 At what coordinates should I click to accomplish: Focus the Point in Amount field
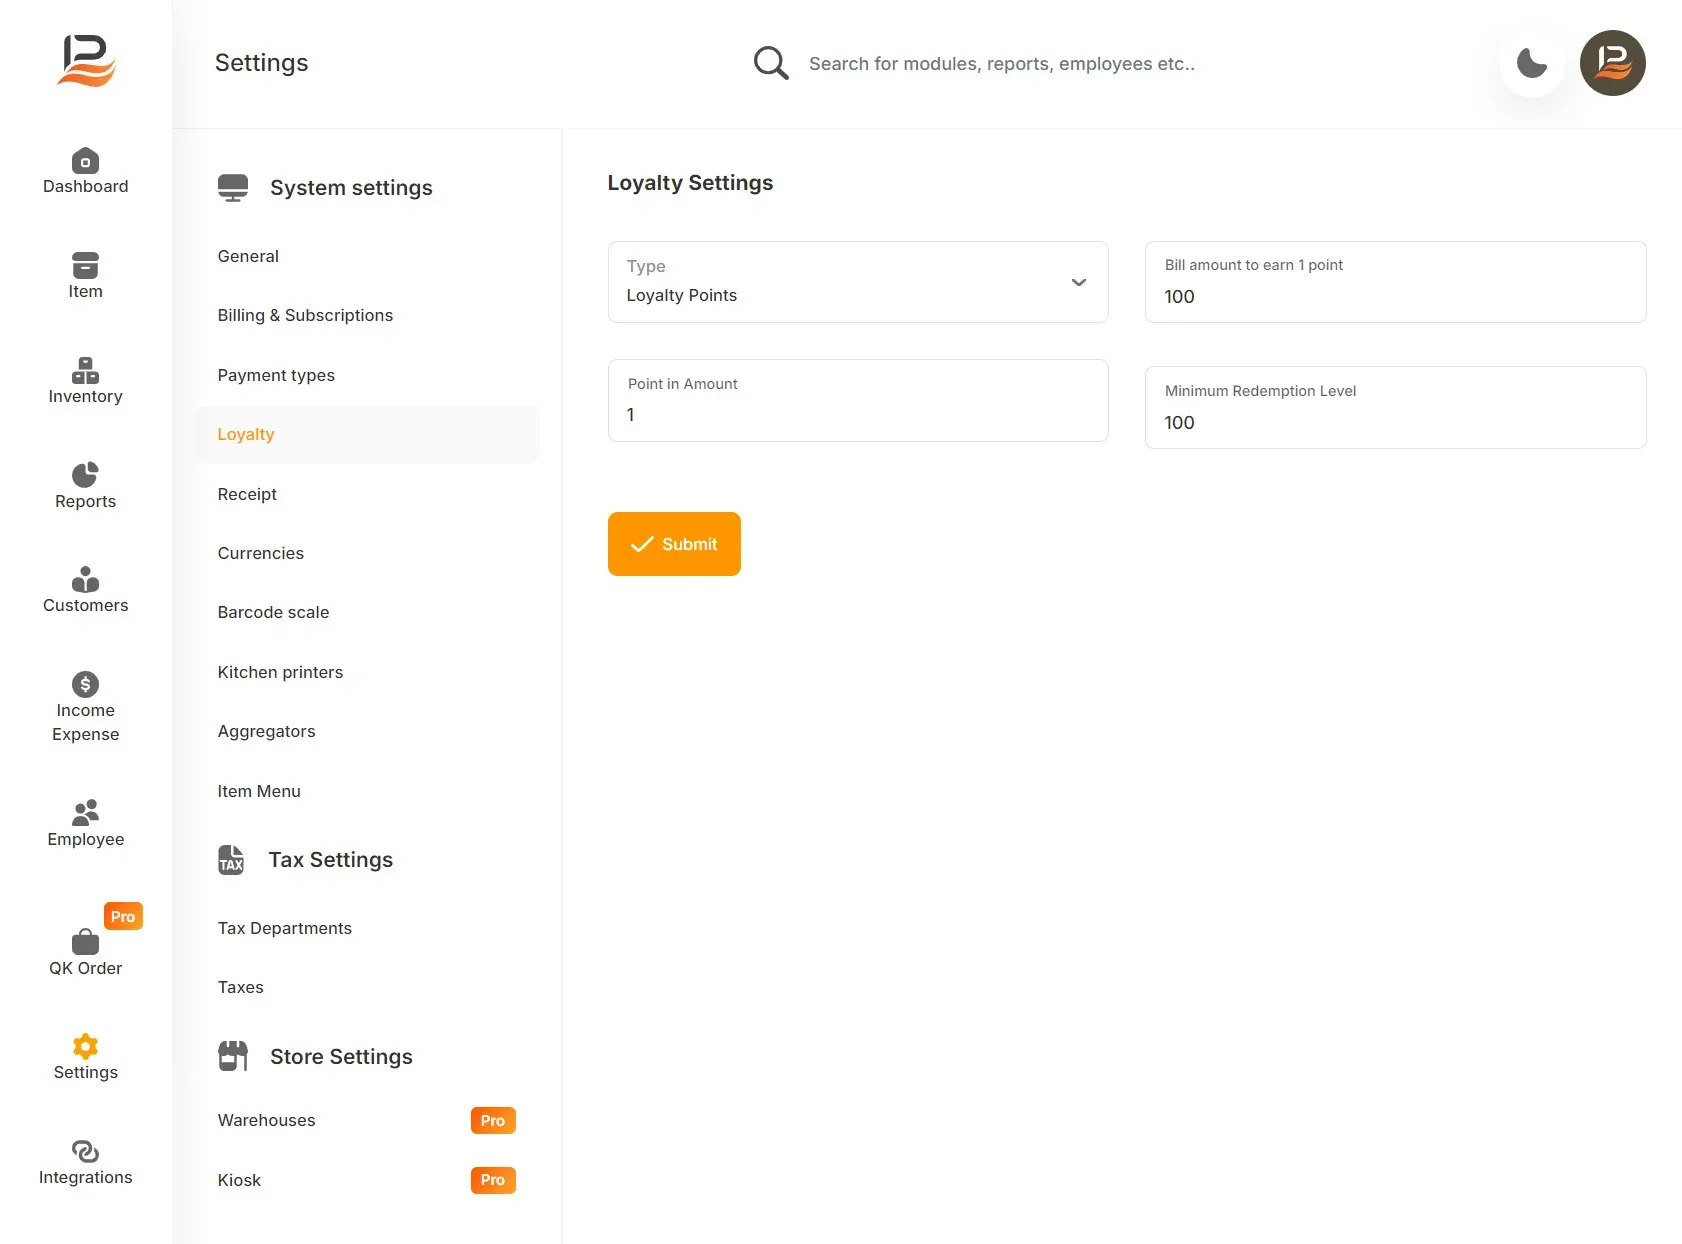pos(858,400)
